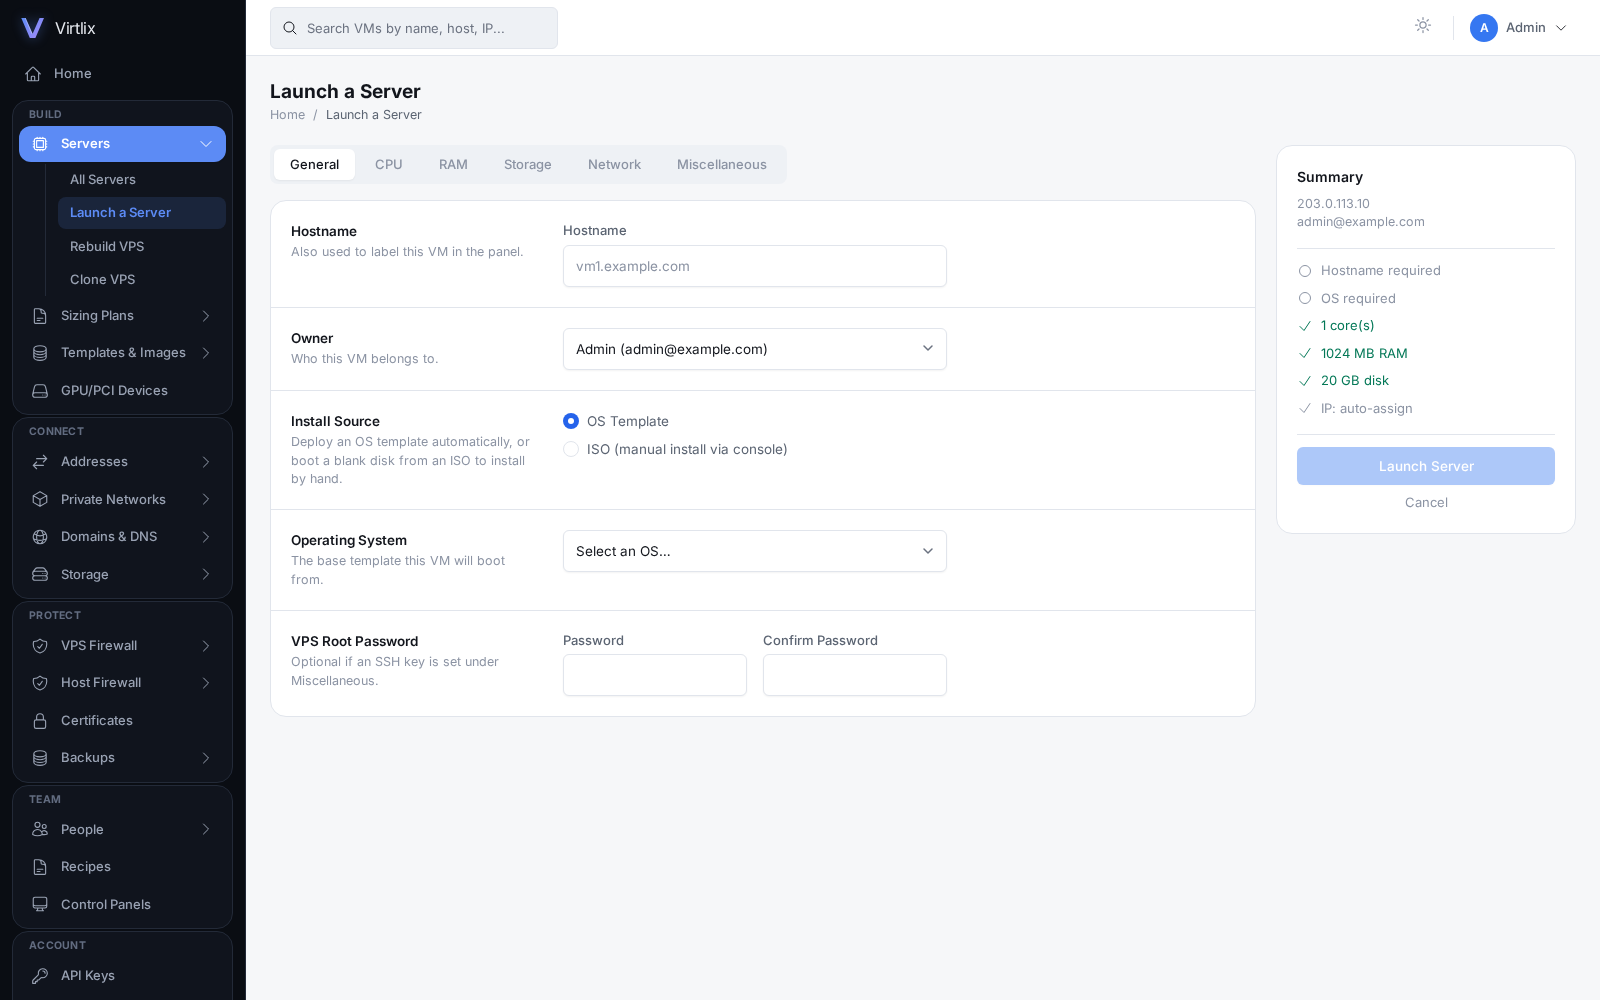Expand the Private Networks chevron
The height and width of the screenshot is (1000, 1600).
206,500
